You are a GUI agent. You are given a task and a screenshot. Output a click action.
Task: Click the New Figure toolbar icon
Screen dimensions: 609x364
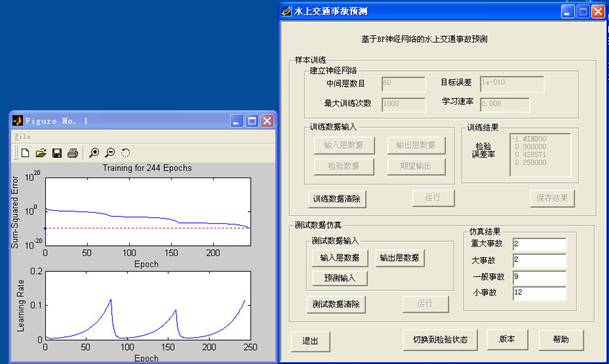pos(25,153)
